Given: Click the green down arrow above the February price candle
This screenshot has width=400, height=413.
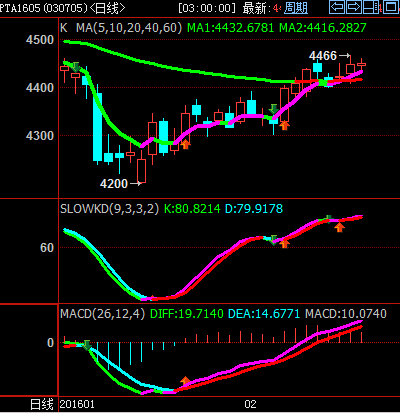Looking at the screenshot, I should 274,109.
